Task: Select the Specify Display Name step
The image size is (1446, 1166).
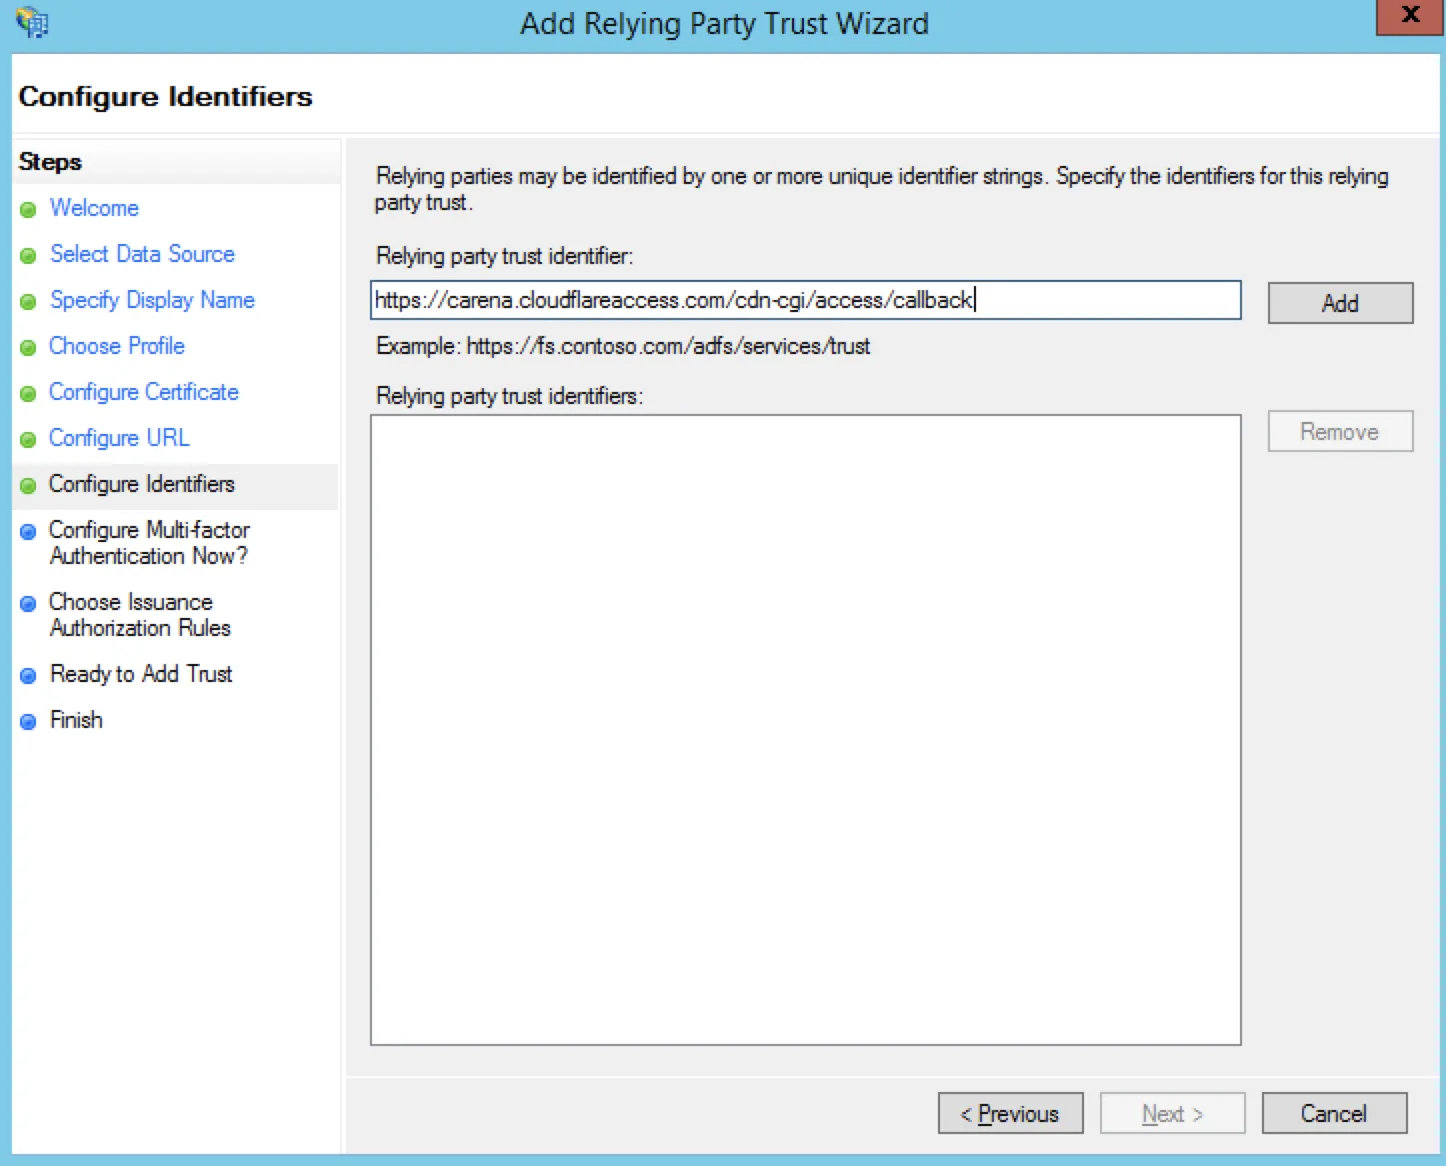Action: tap(152, 301)
